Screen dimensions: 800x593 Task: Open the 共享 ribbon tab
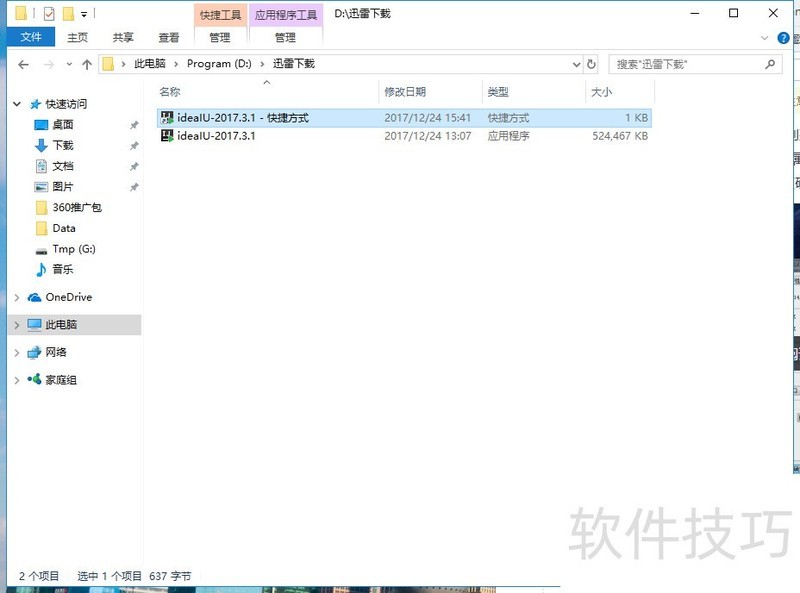(123, 37)
